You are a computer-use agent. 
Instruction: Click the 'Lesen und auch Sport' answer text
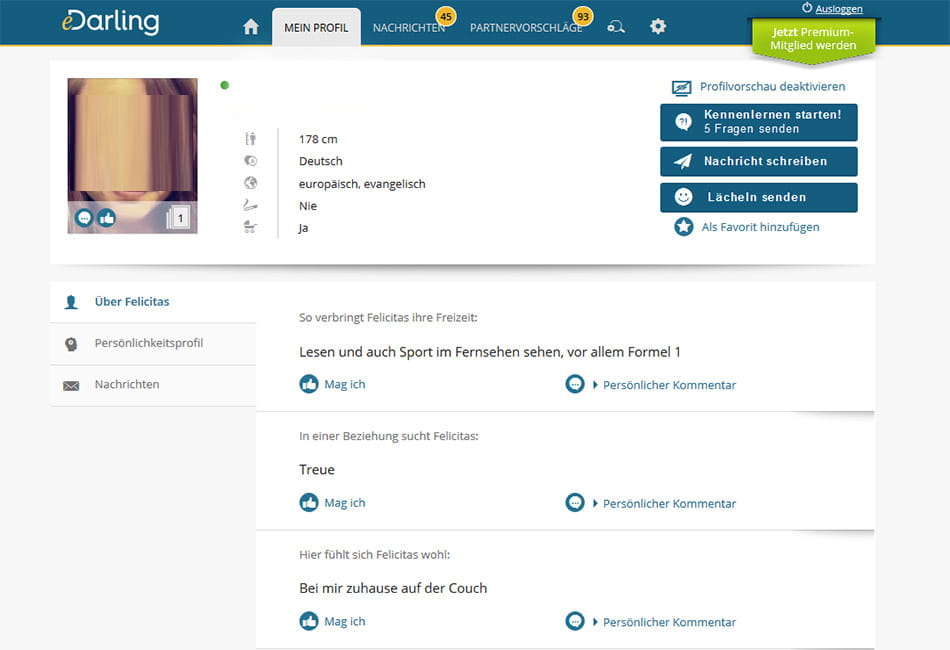pyautogui.click(x=490, y=352)
